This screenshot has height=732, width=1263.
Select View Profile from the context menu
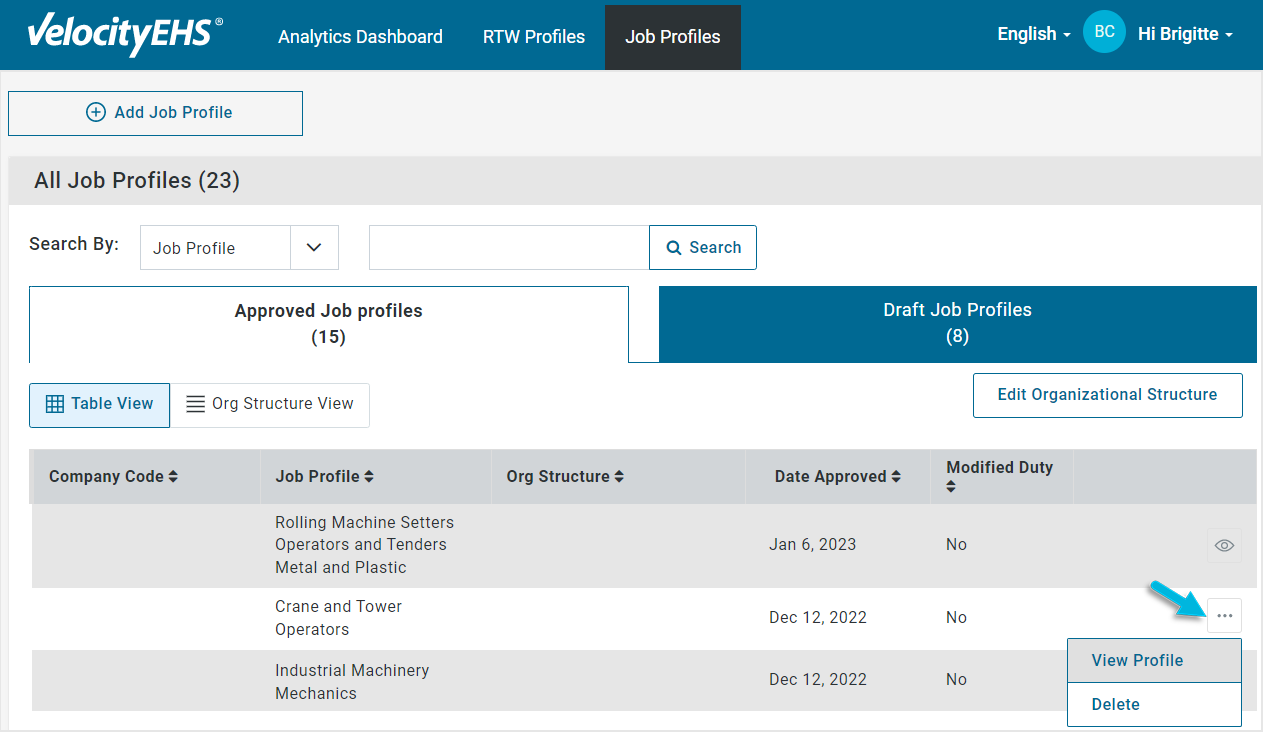[1137, 660]
